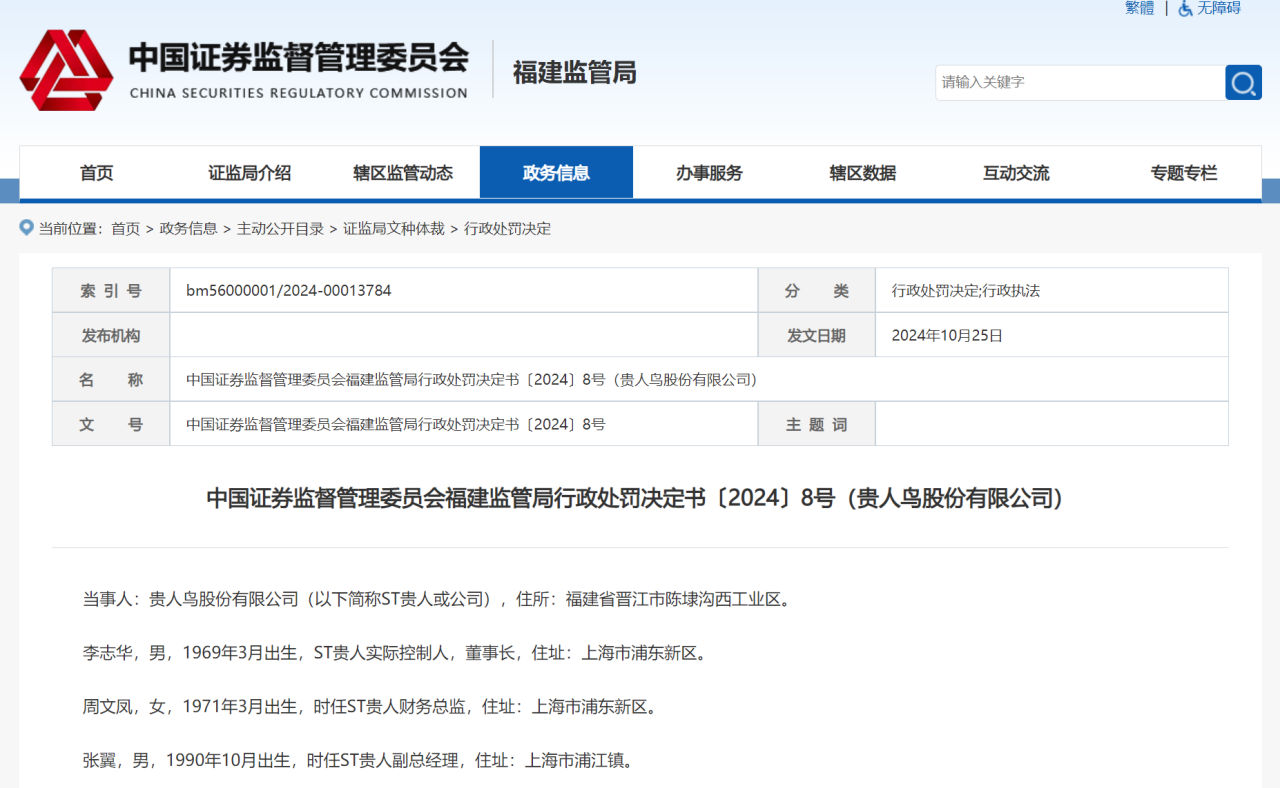This screenshot has height=788, width=1280.
Task: Click CHINA SECURITIES REGULATORY COMMISSION English subtitle
Action: 299,93
